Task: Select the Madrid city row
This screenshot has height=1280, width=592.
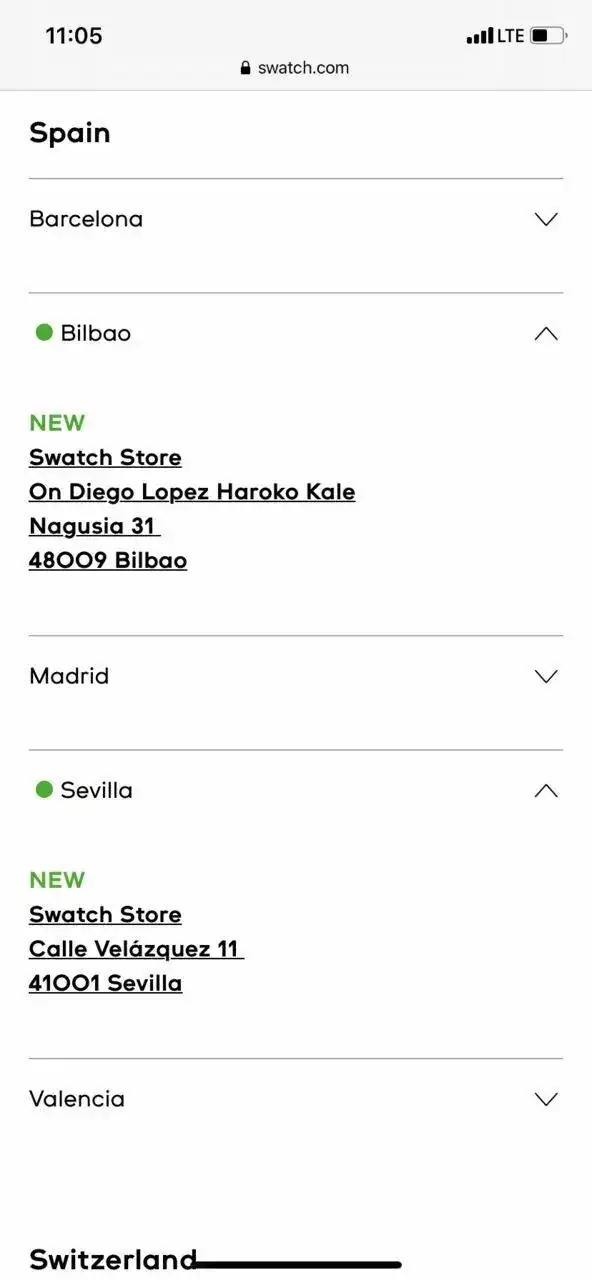Action: (x=296, y=676)
